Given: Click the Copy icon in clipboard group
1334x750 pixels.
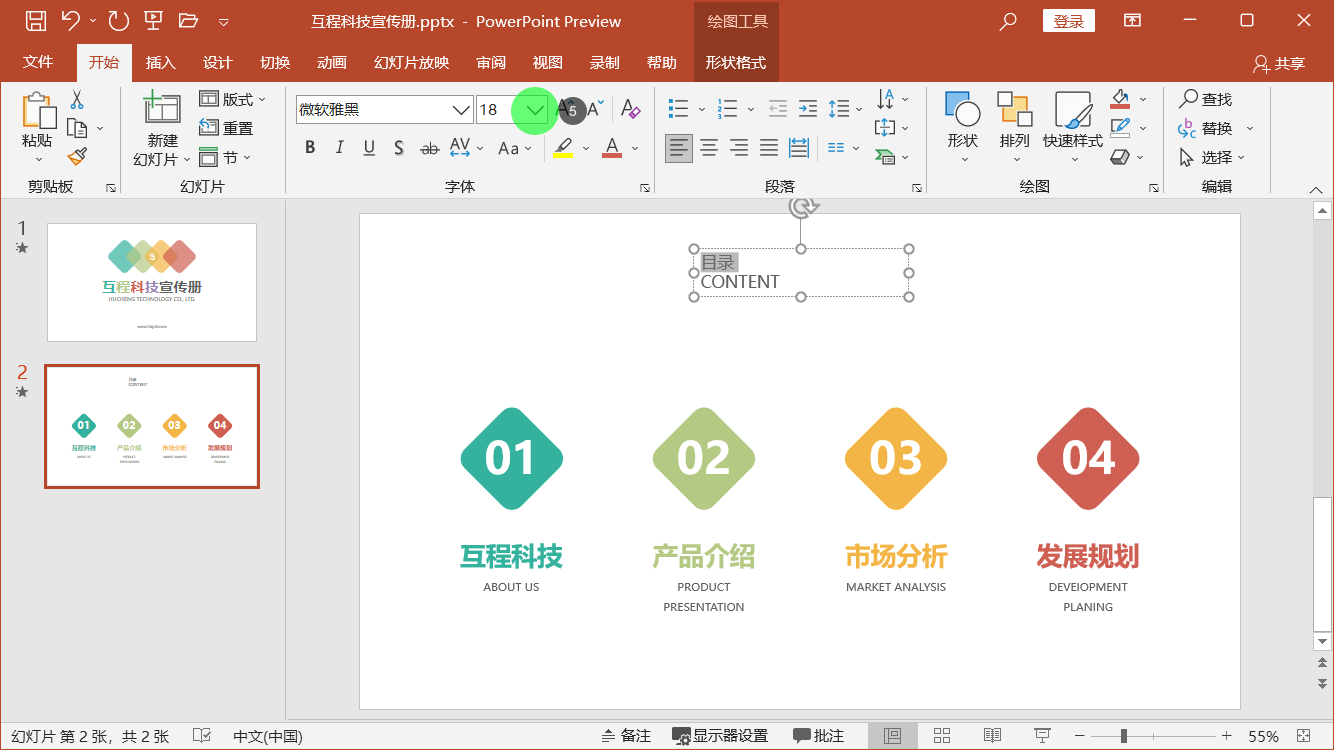Looking at the screenshot, I should coord(77,128).
